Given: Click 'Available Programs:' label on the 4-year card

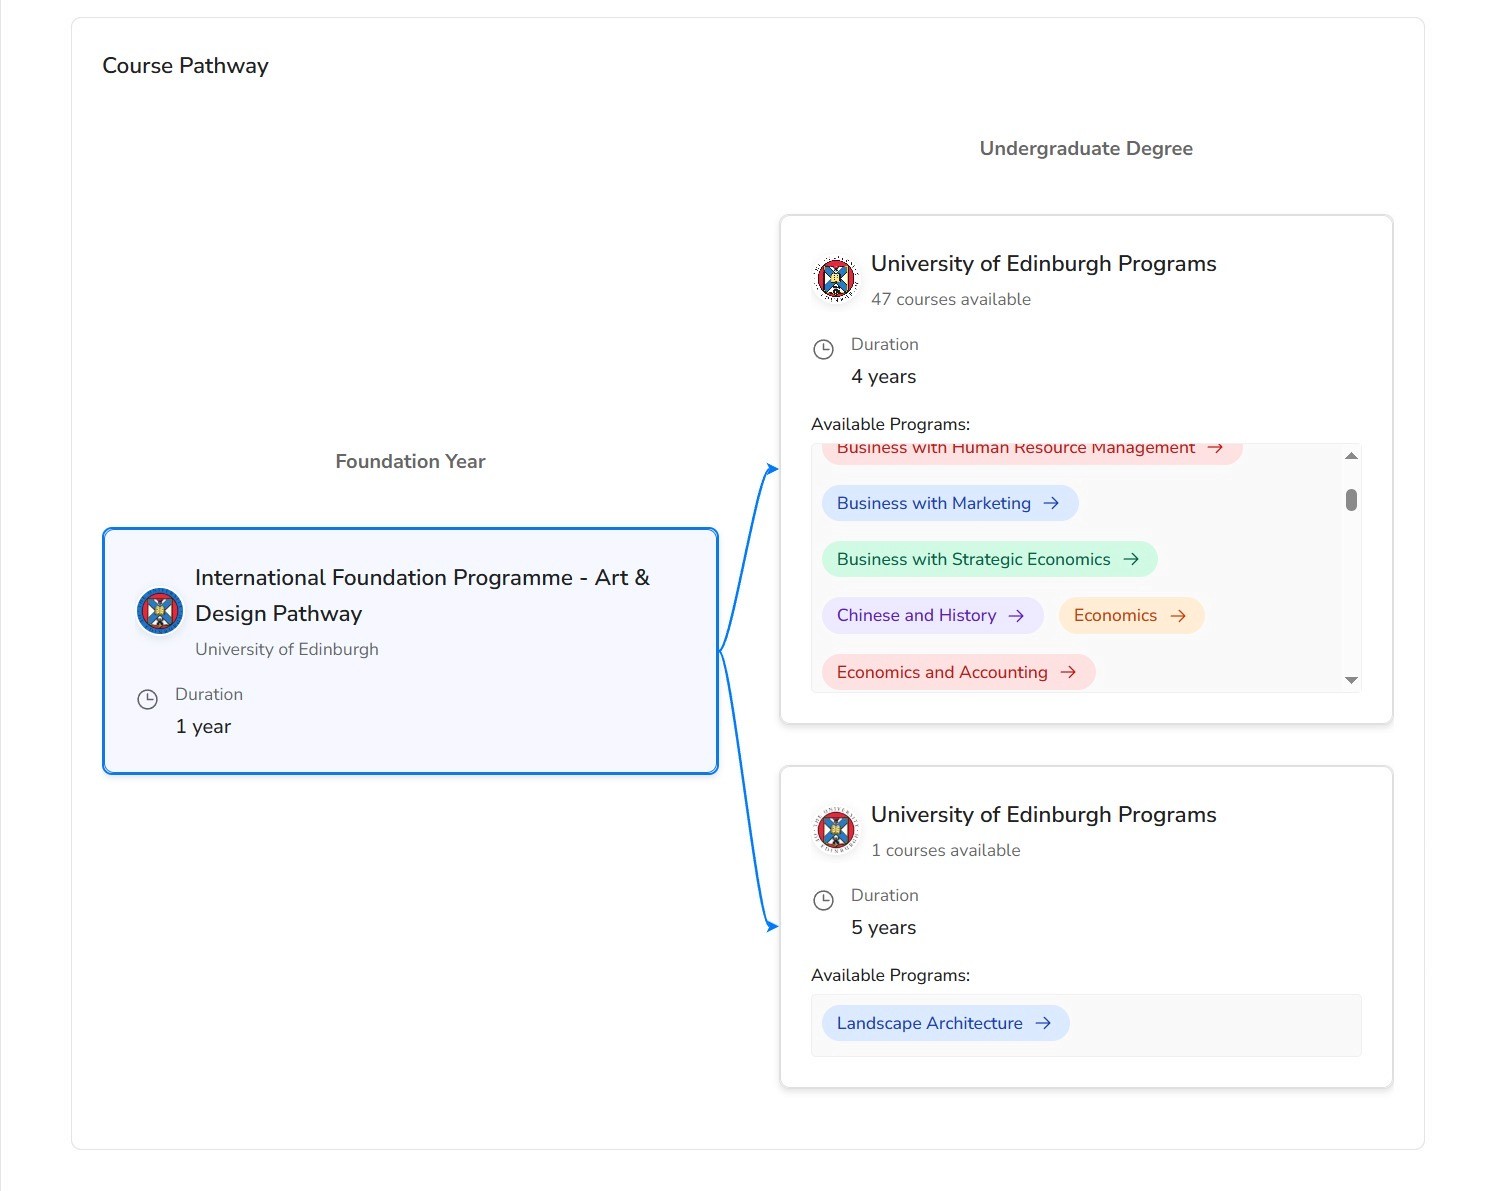Looking at the screenshot, I should tap(891, 424).
